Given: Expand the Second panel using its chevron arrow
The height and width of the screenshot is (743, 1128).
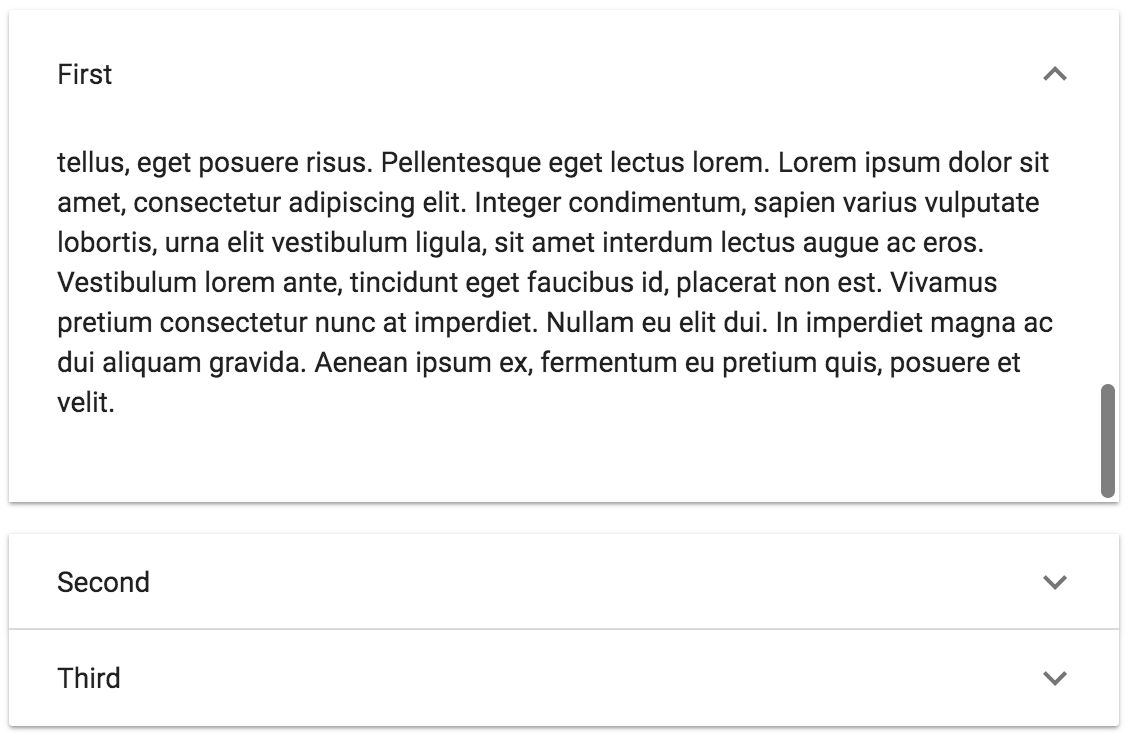Looking at the screenshot, I should [1055, 582].
